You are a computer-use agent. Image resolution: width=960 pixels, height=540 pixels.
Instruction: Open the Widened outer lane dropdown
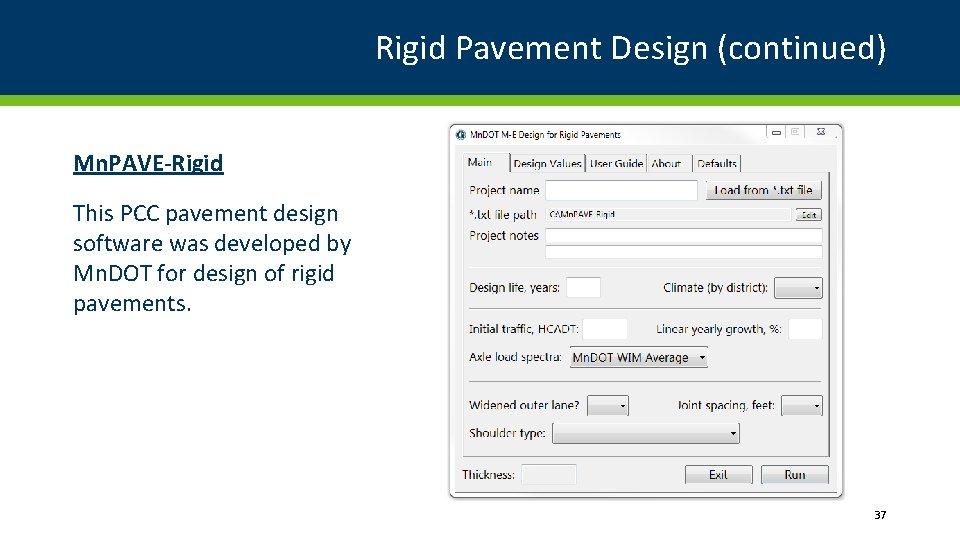pyautogui.click(x=607, y=405)
